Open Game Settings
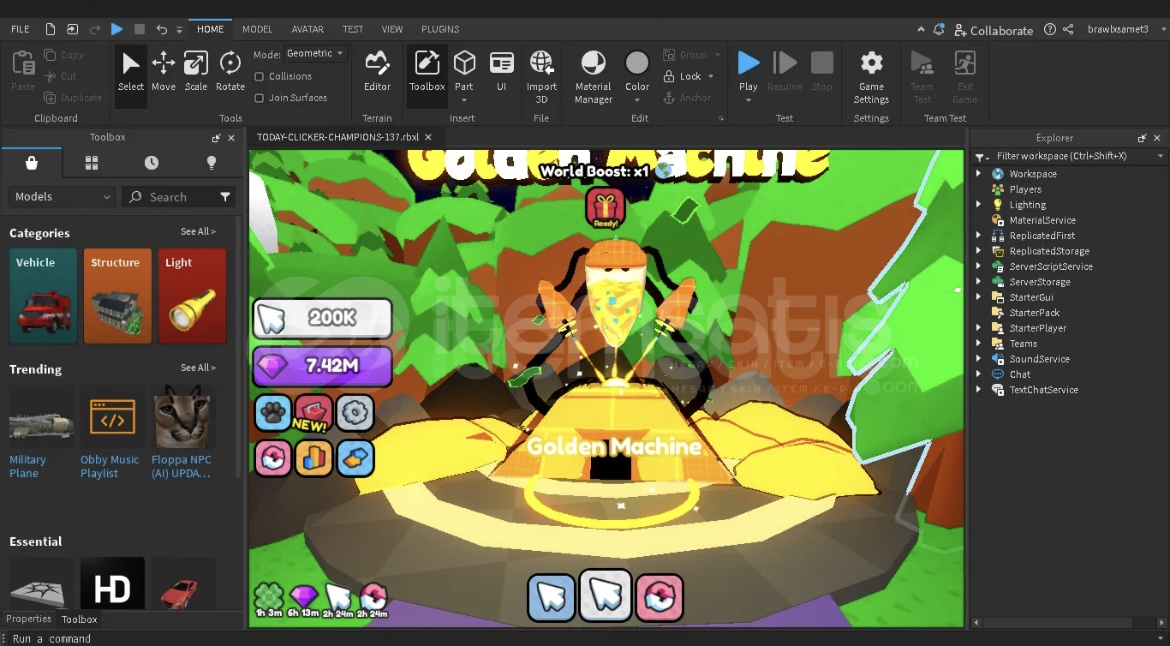This screenshot has height=646, width=1170. point(872,77)
